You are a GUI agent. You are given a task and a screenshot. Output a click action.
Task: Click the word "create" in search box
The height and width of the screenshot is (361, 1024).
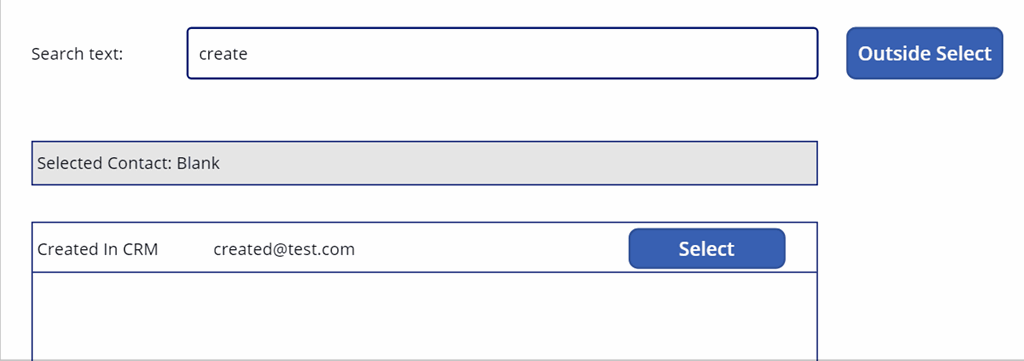(223, 54)
